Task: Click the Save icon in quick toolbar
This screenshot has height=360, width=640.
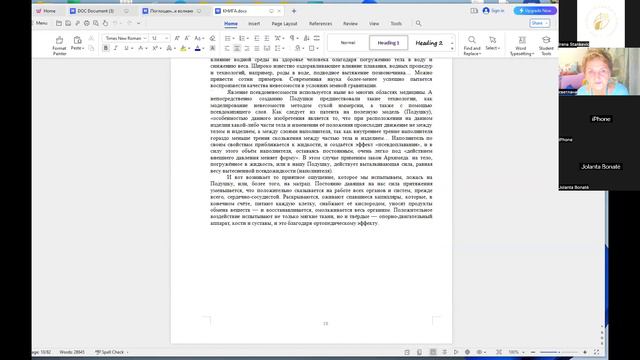Action: coord(68,23)
